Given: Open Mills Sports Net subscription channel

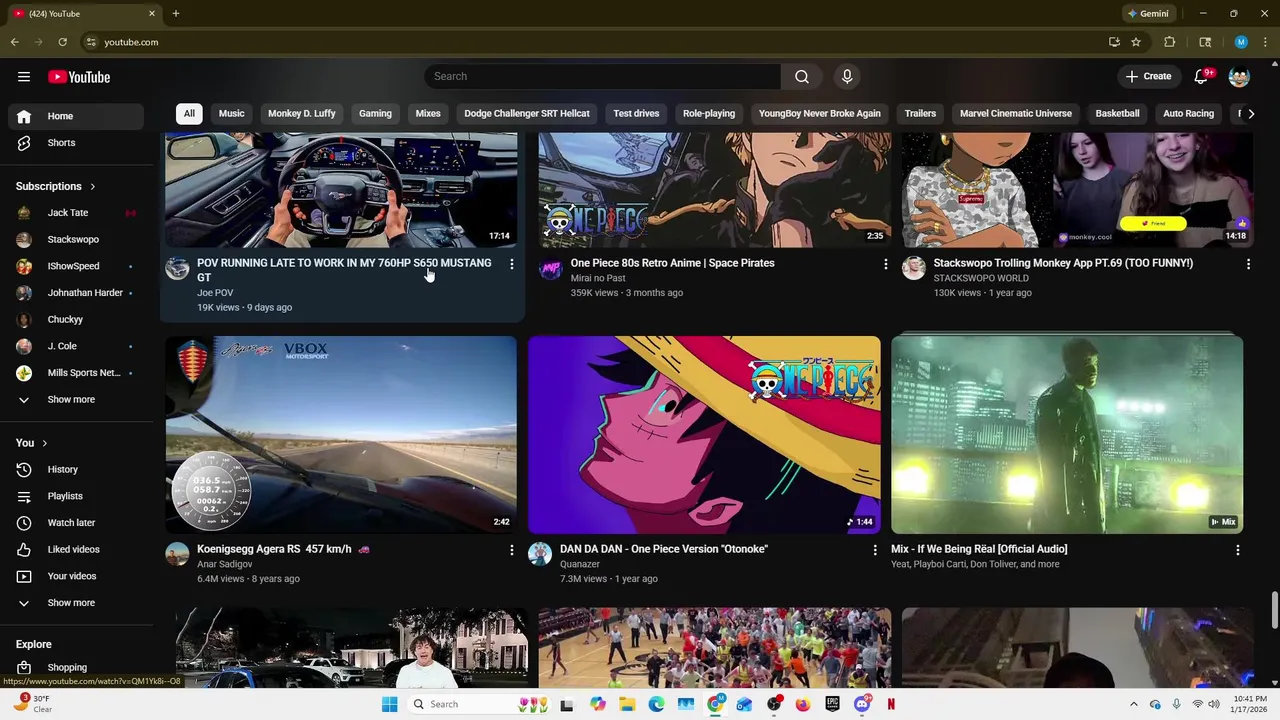Looking at the screenshot, I should [76, 373].
